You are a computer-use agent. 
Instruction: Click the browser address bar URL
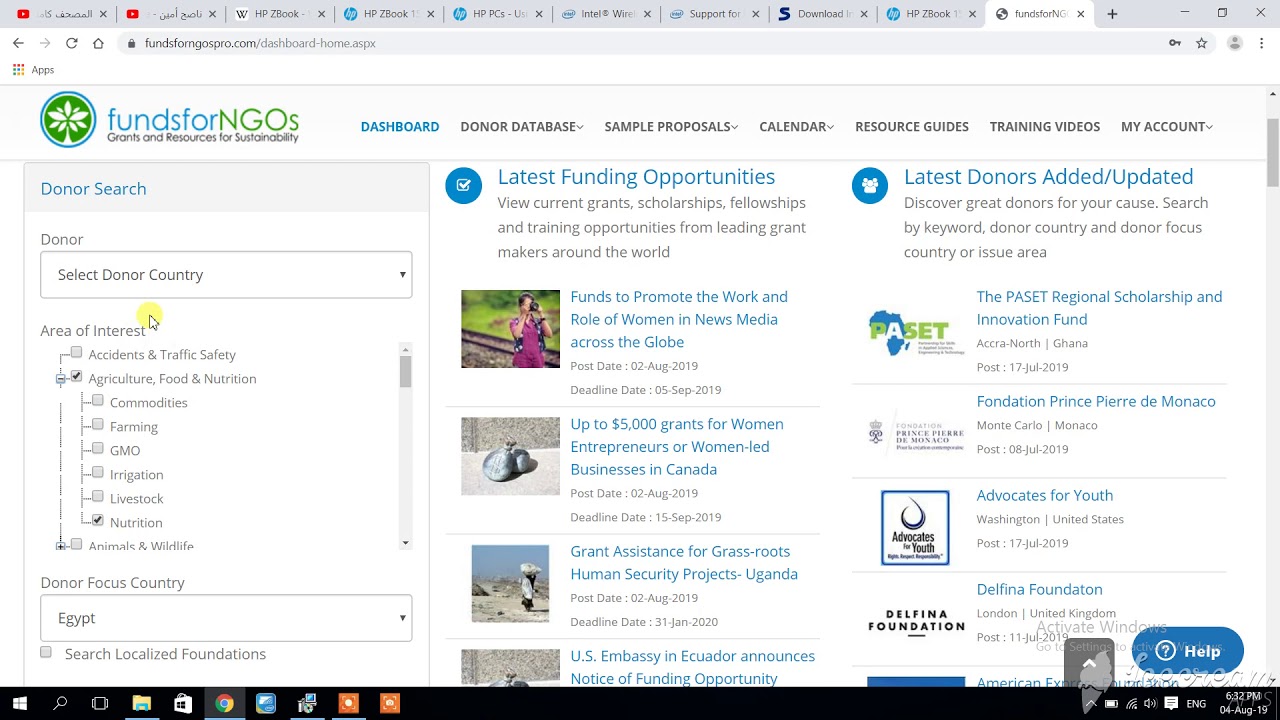pos(260,43)
